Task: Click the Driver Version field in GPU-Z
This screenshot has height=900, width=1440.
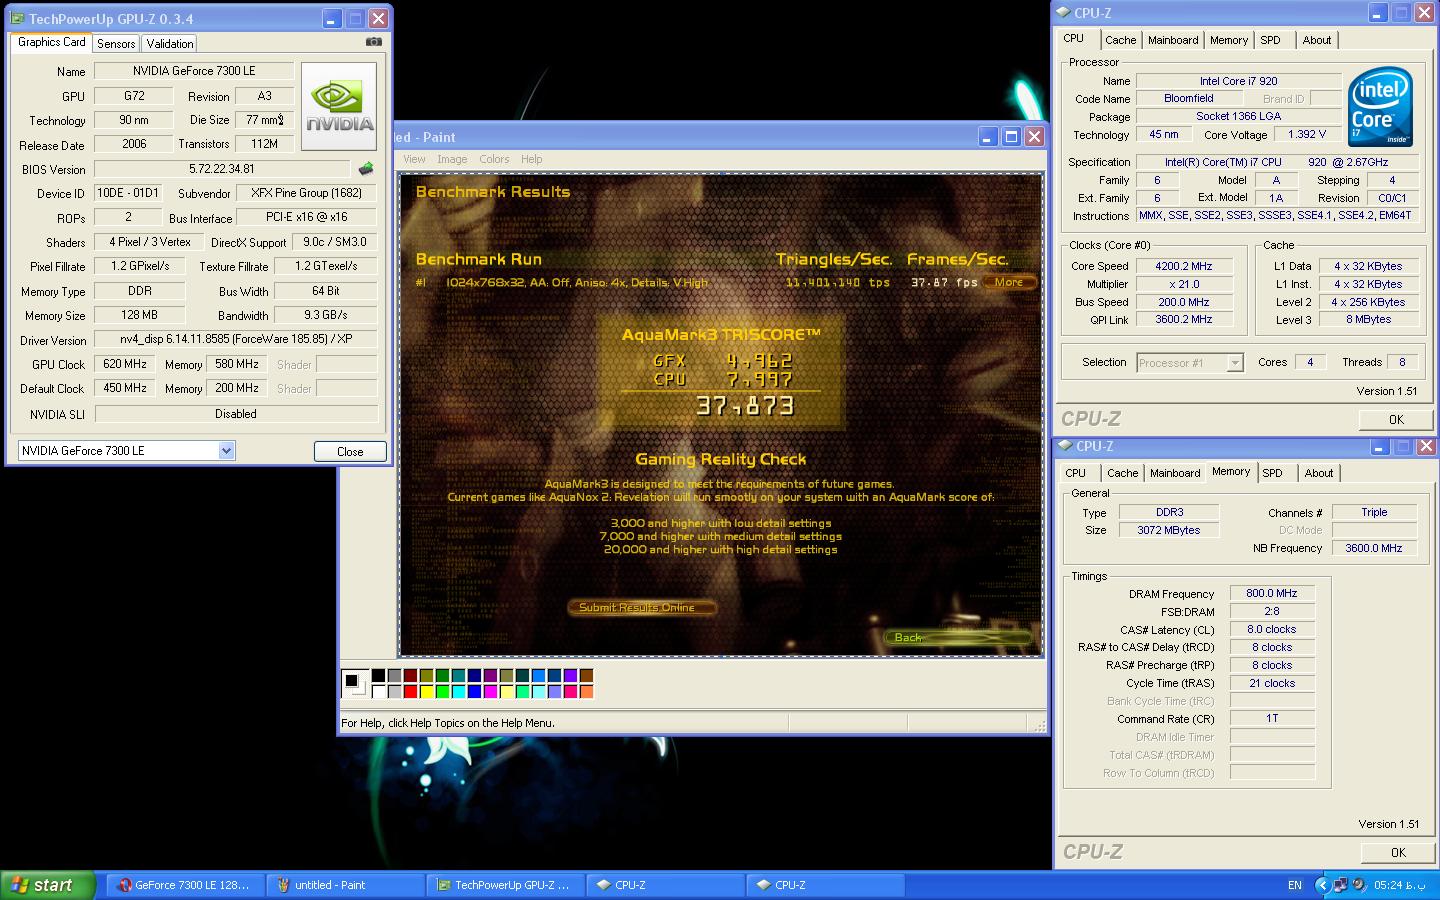Action: [236, 339]
